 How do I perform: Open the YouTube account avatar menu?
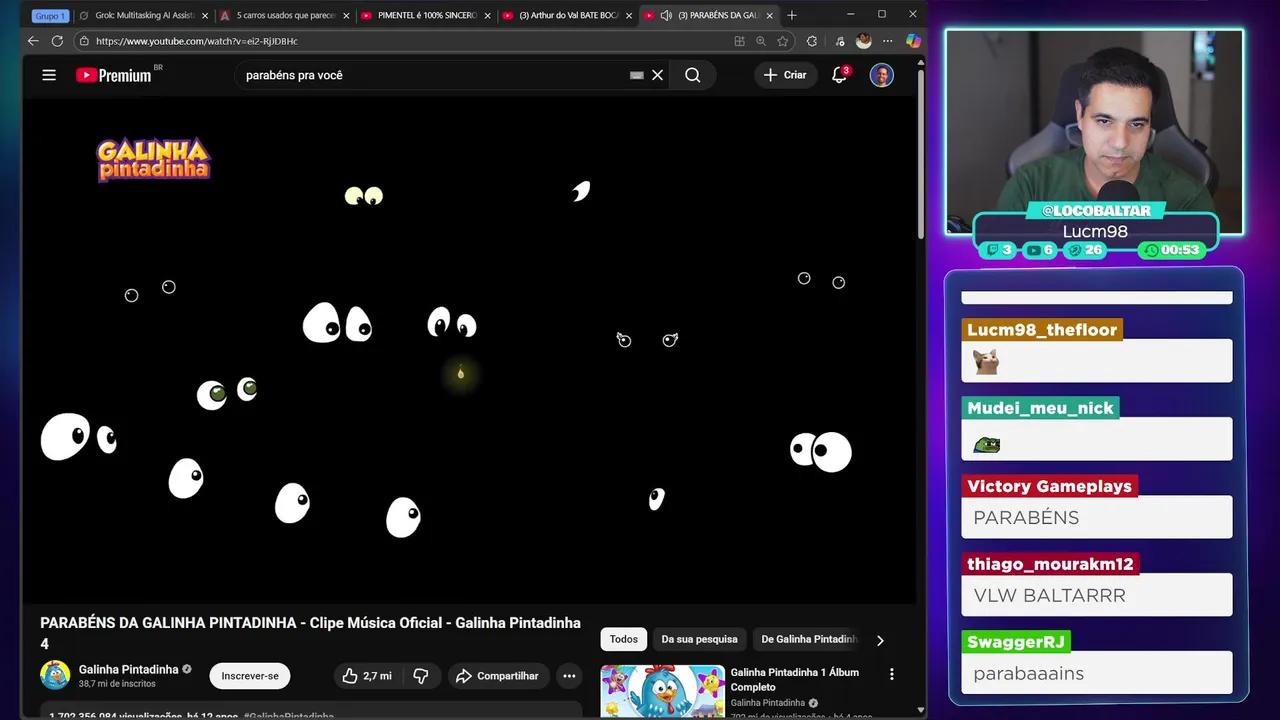pos(881,75)
